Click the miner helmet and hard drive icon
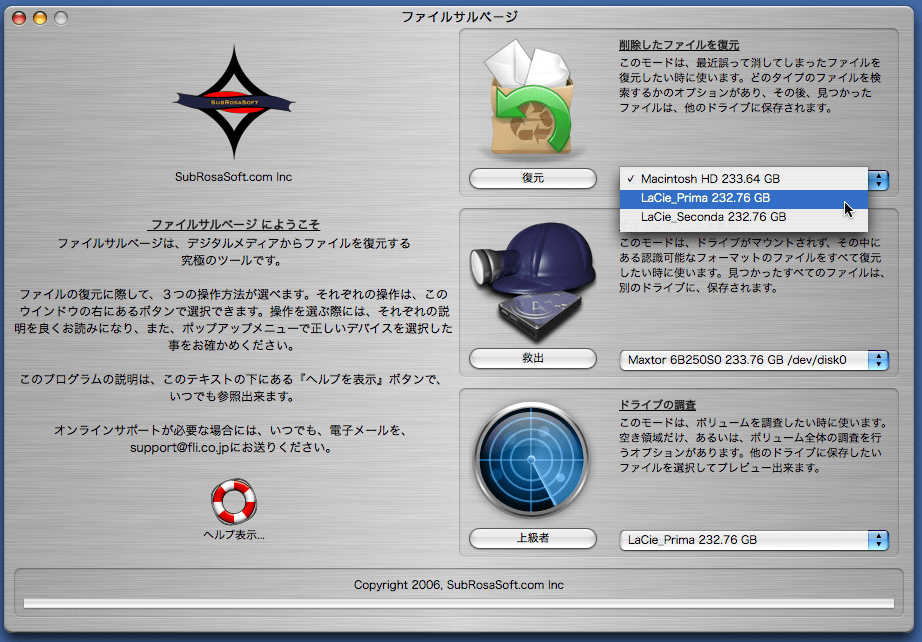922x642 pixels. (532, 282)
